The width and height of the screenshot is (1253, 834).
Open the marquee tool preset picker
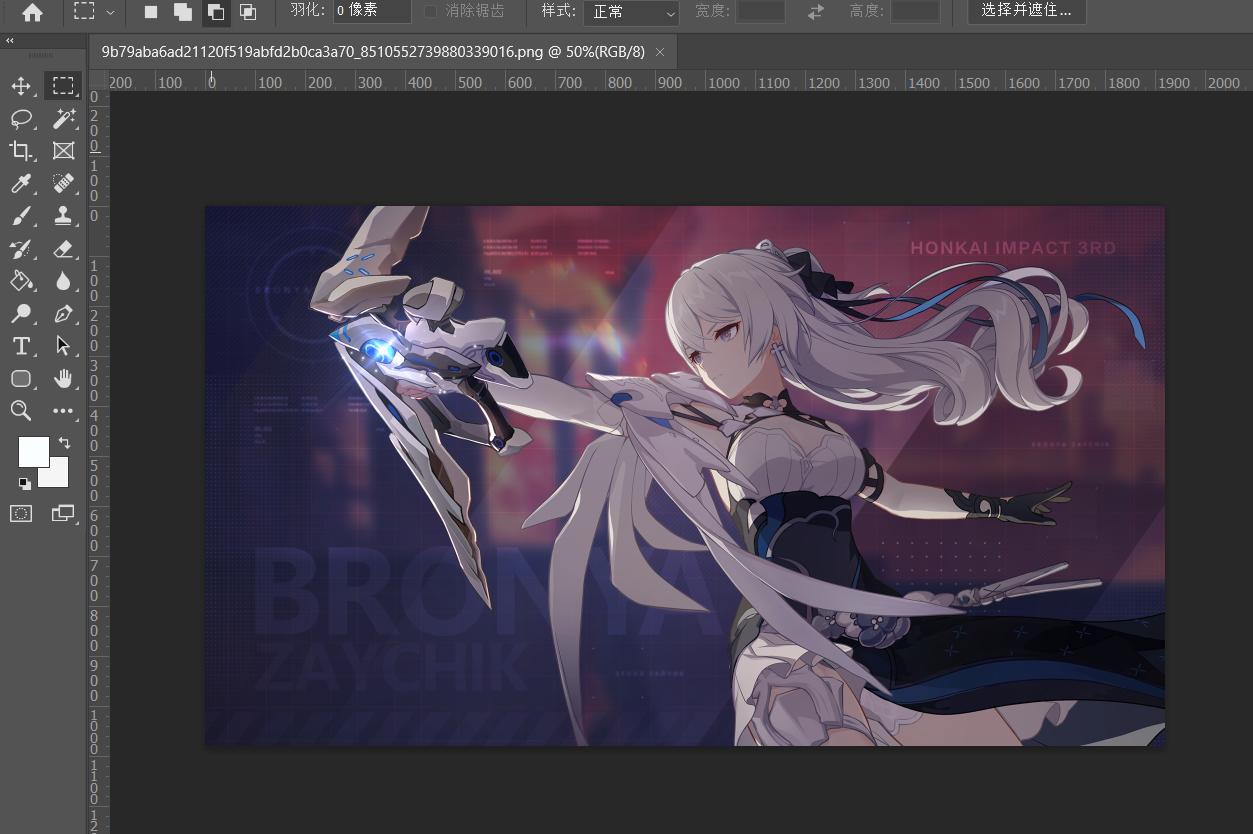(x=95, y=12)
